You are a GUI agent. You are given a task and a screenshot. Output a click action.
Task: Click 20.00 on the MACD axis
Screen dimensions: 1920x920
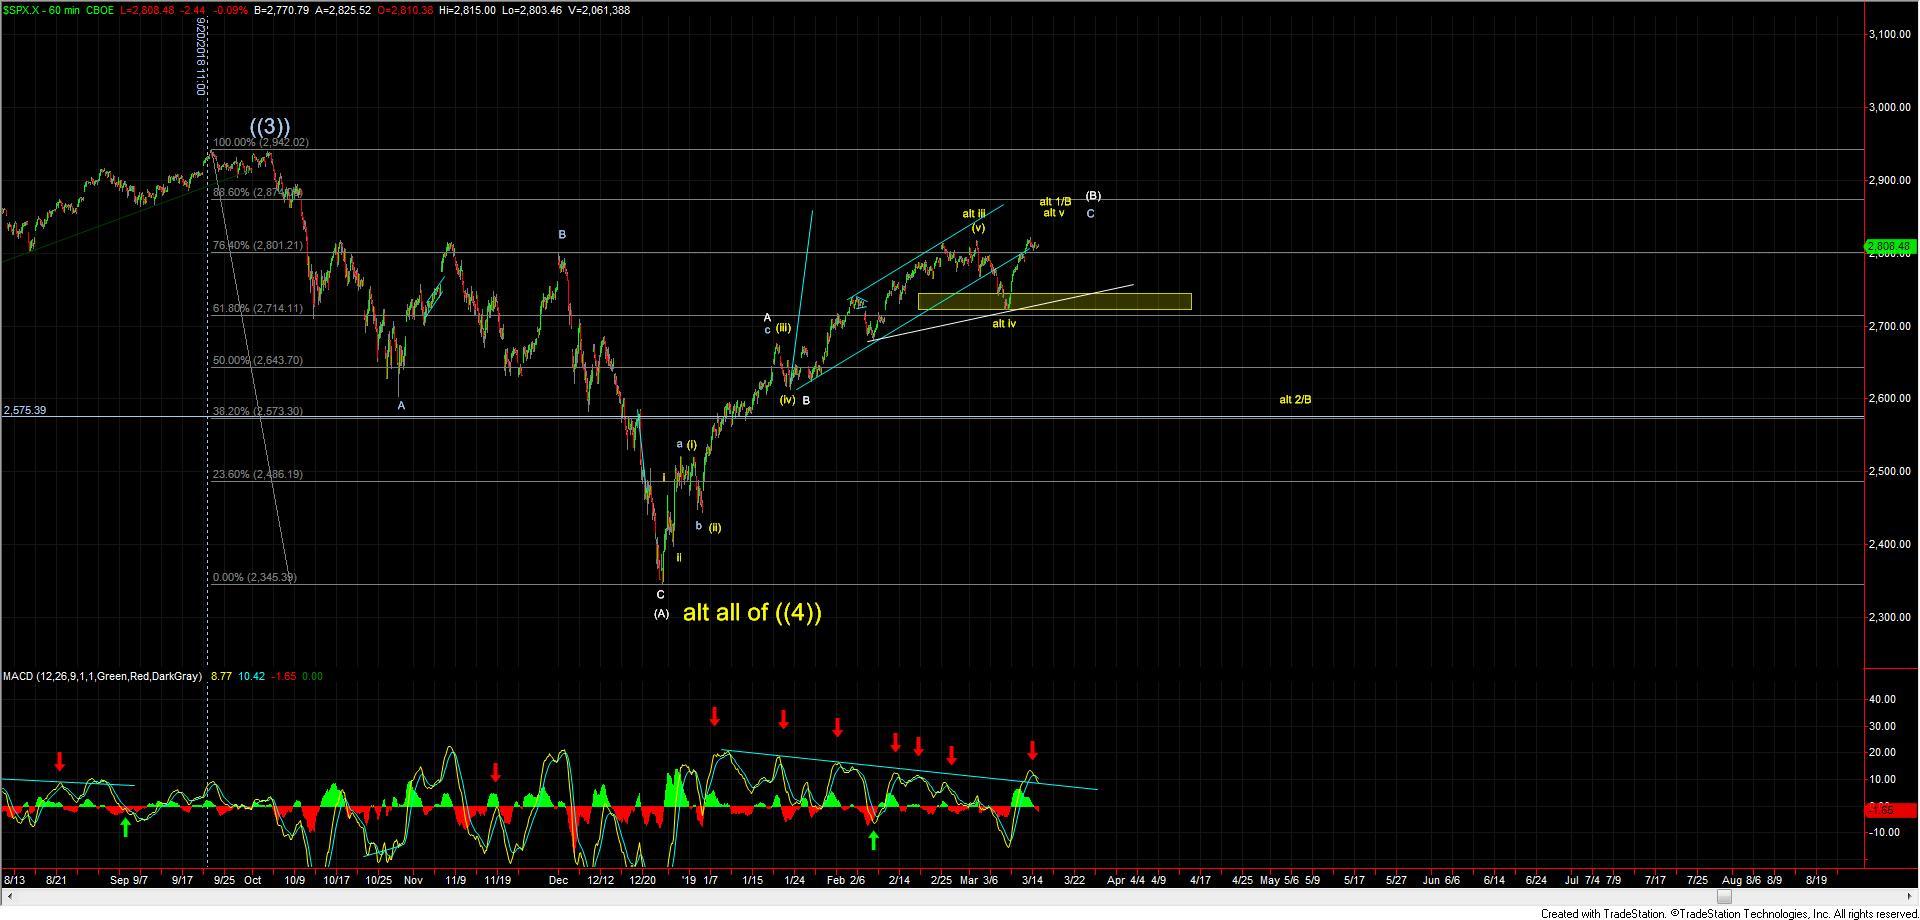[x=1882, y=753]
